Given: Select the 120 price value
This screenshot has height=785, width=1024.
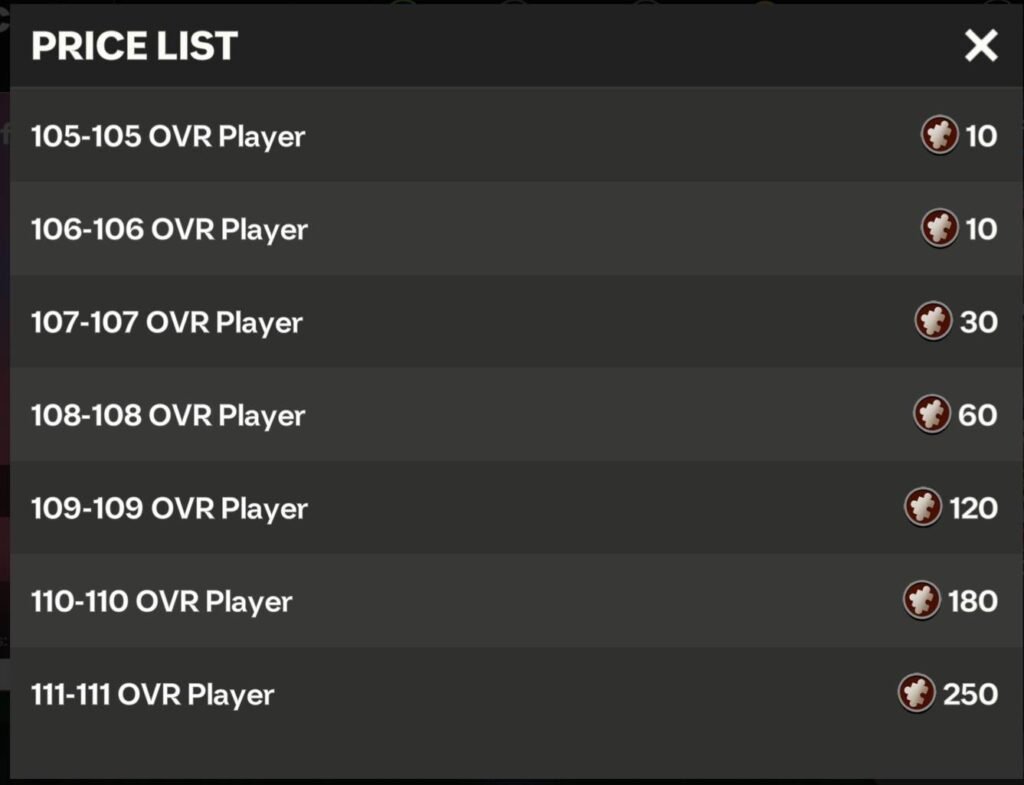Looking at the screenshot, I should tap(973, 508).
